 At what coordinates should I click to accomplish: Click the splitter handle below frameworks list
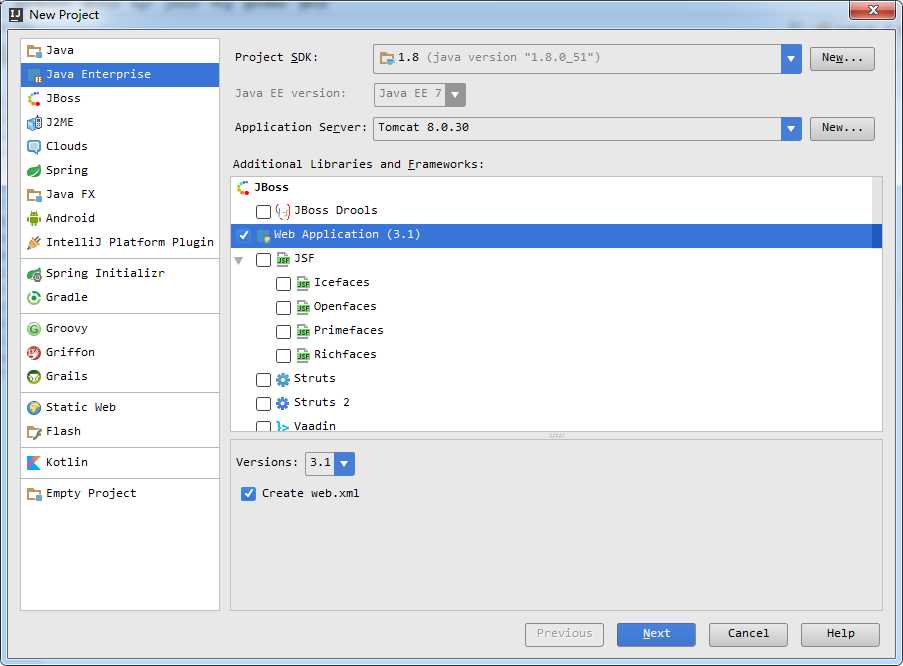tap(556, 436)
